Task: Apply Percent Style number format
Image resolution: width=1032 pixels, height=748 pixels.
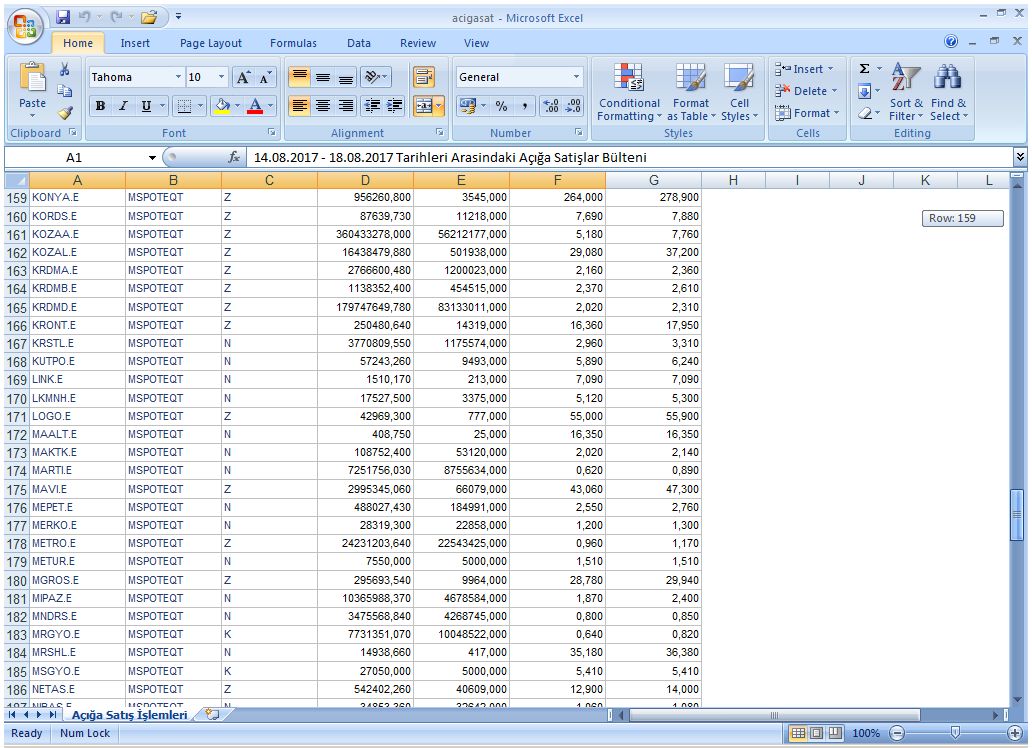Action: click(x=502, y=105)
